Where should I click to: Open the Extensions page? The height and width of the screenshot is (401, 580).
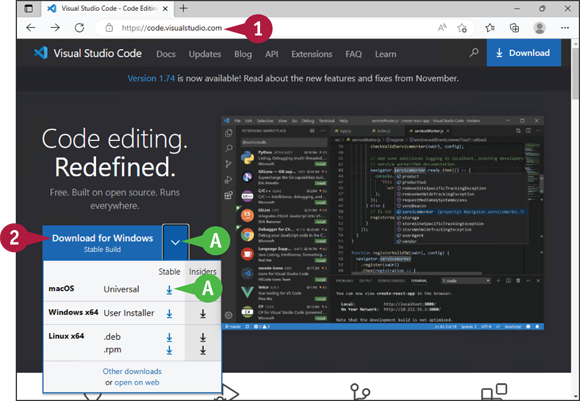pyautogui.click(x=312, y=54)
